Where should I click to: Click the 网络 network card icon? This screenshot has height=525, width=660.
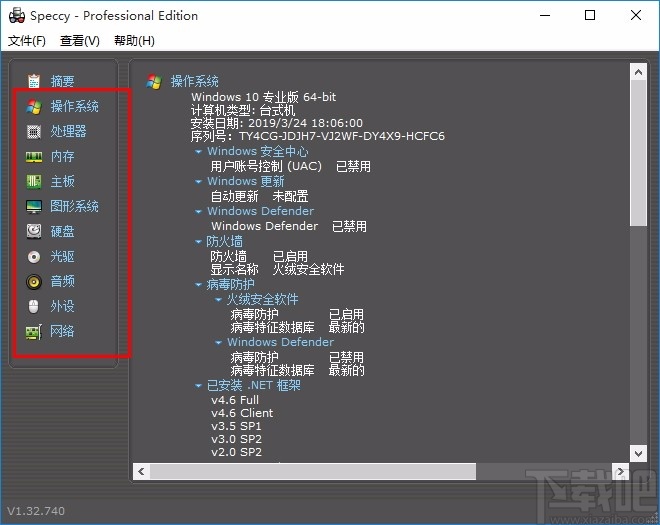tap(34, 332)
